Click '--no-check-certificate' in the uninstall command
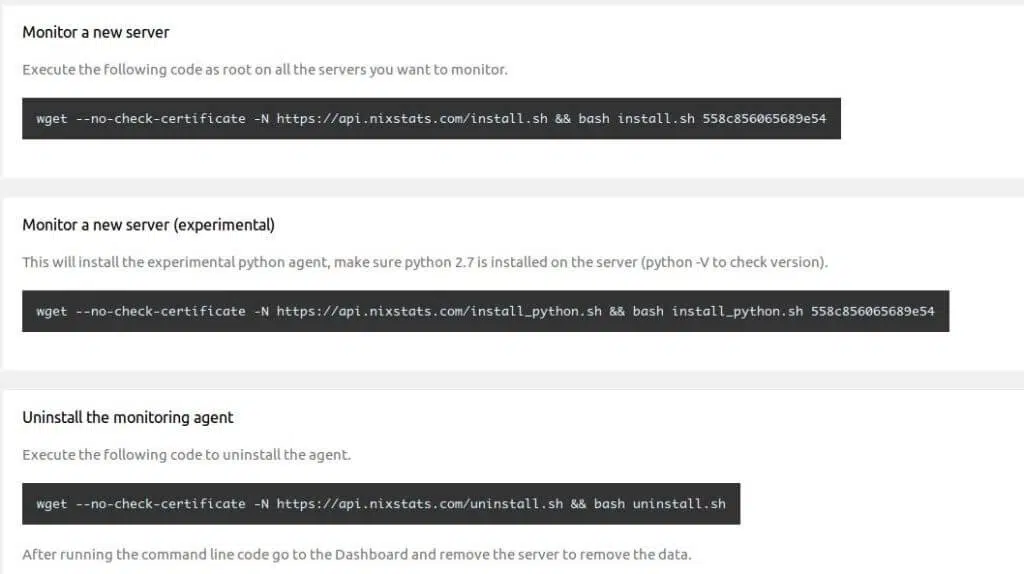1024x574 pixels. point(161,503)
